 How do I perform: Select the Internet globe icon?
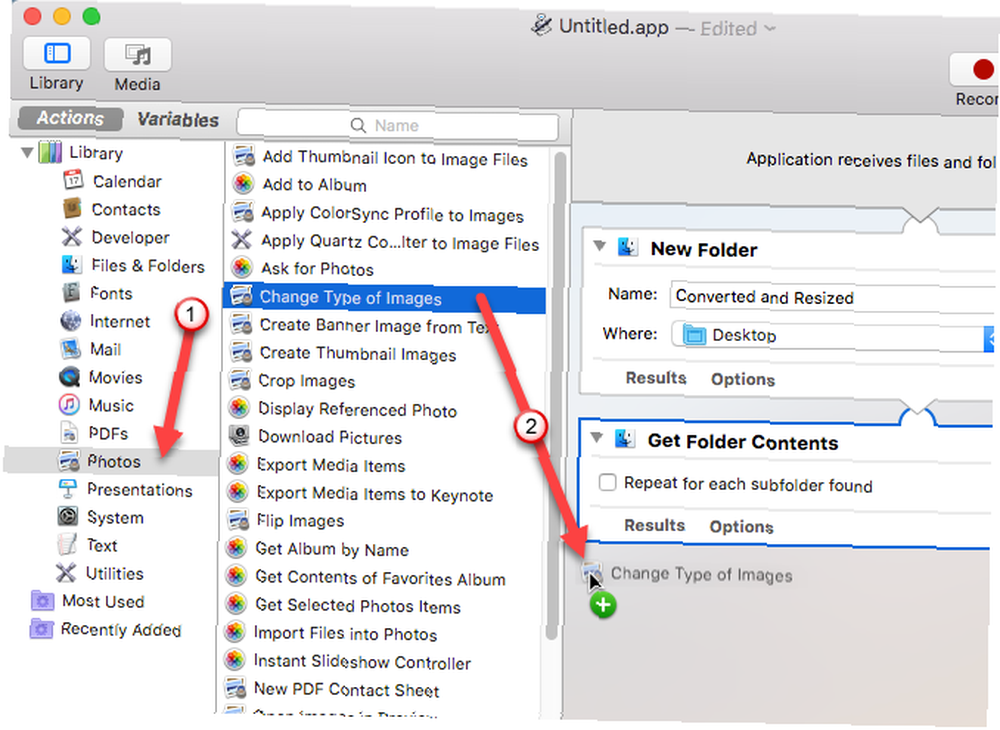[x=70, y=321]
